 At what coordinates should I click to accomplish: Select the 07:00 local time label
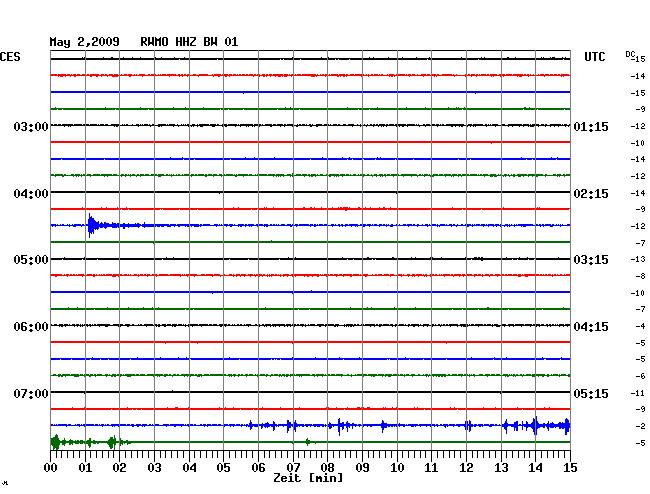(31, 393)
